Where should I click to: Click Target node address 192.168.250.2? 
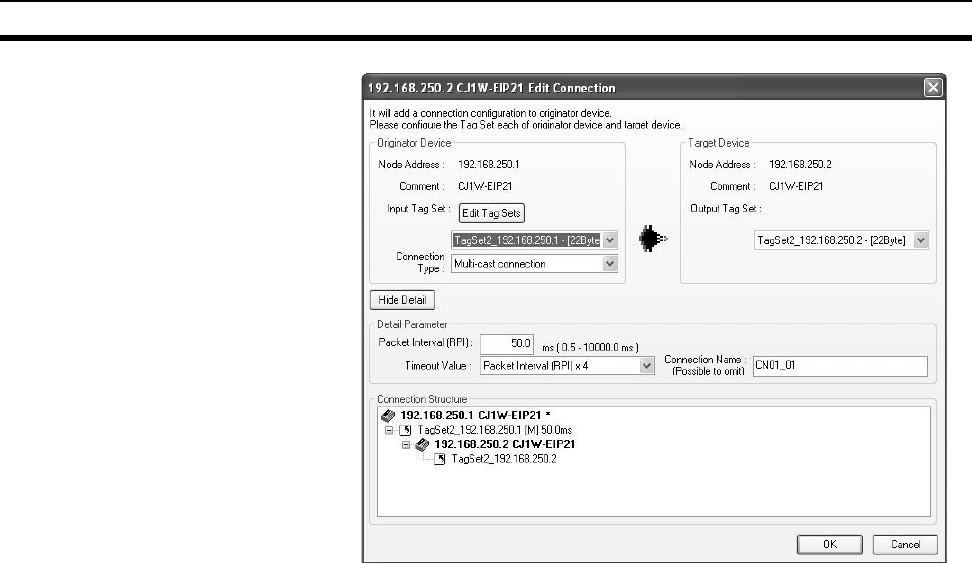(800, 164)
